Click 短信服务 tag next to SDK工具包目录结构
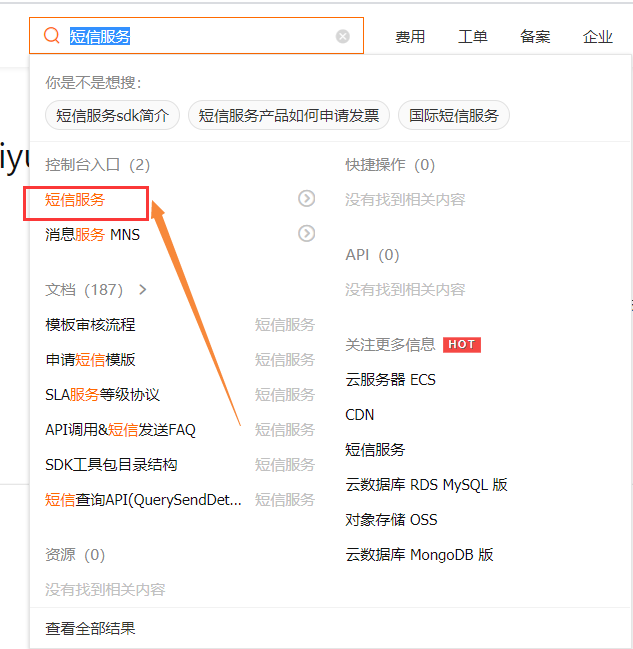Image resolution: width=633 pixels, height=649 pixels. (x=285, y=464)
